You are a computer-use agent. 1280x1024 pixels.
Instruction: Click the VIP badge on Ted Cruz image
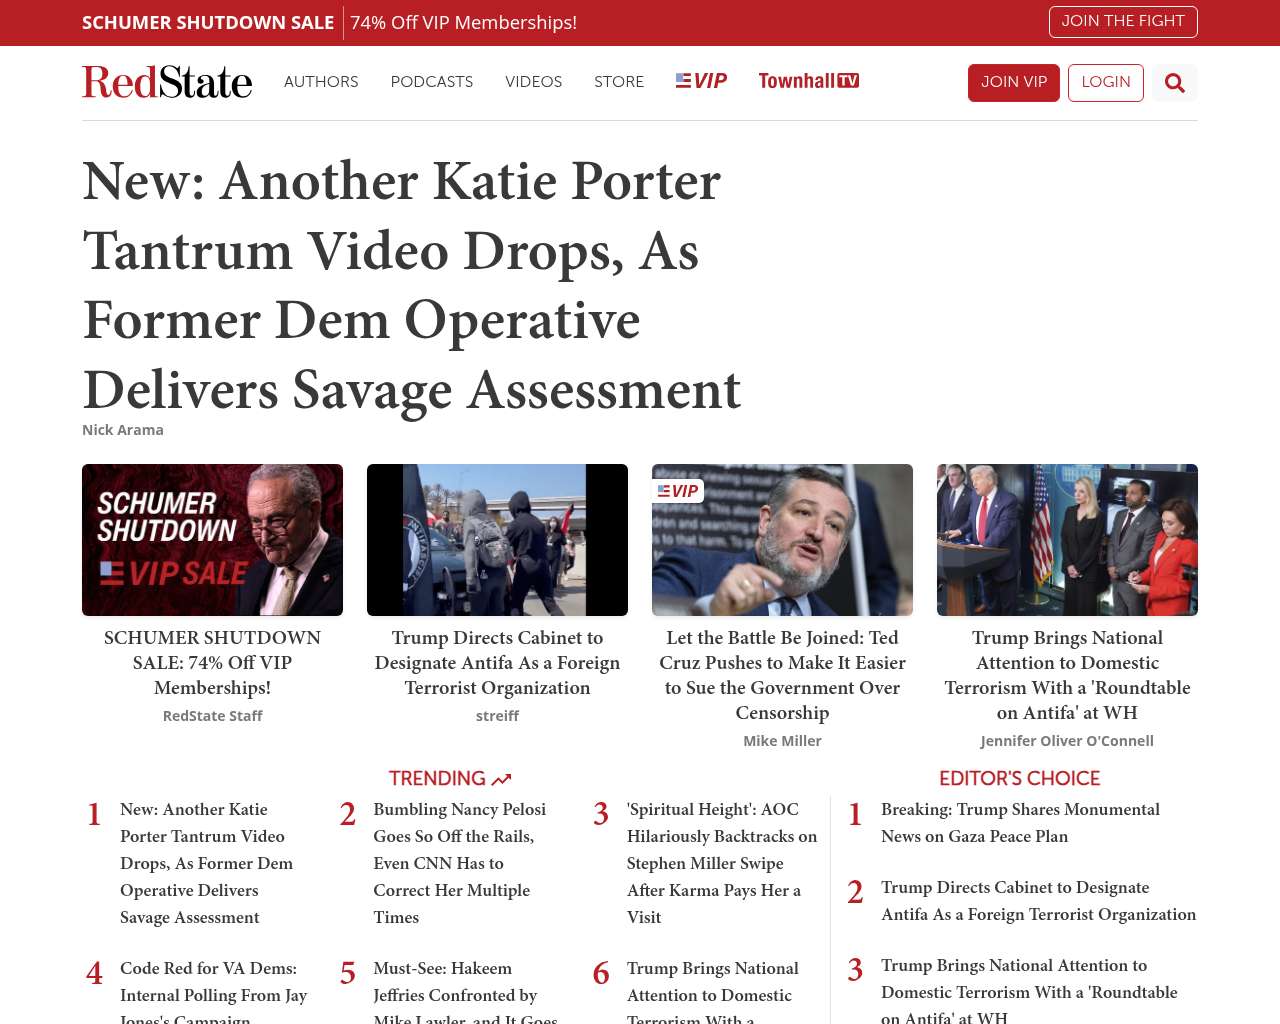point(679,491)
